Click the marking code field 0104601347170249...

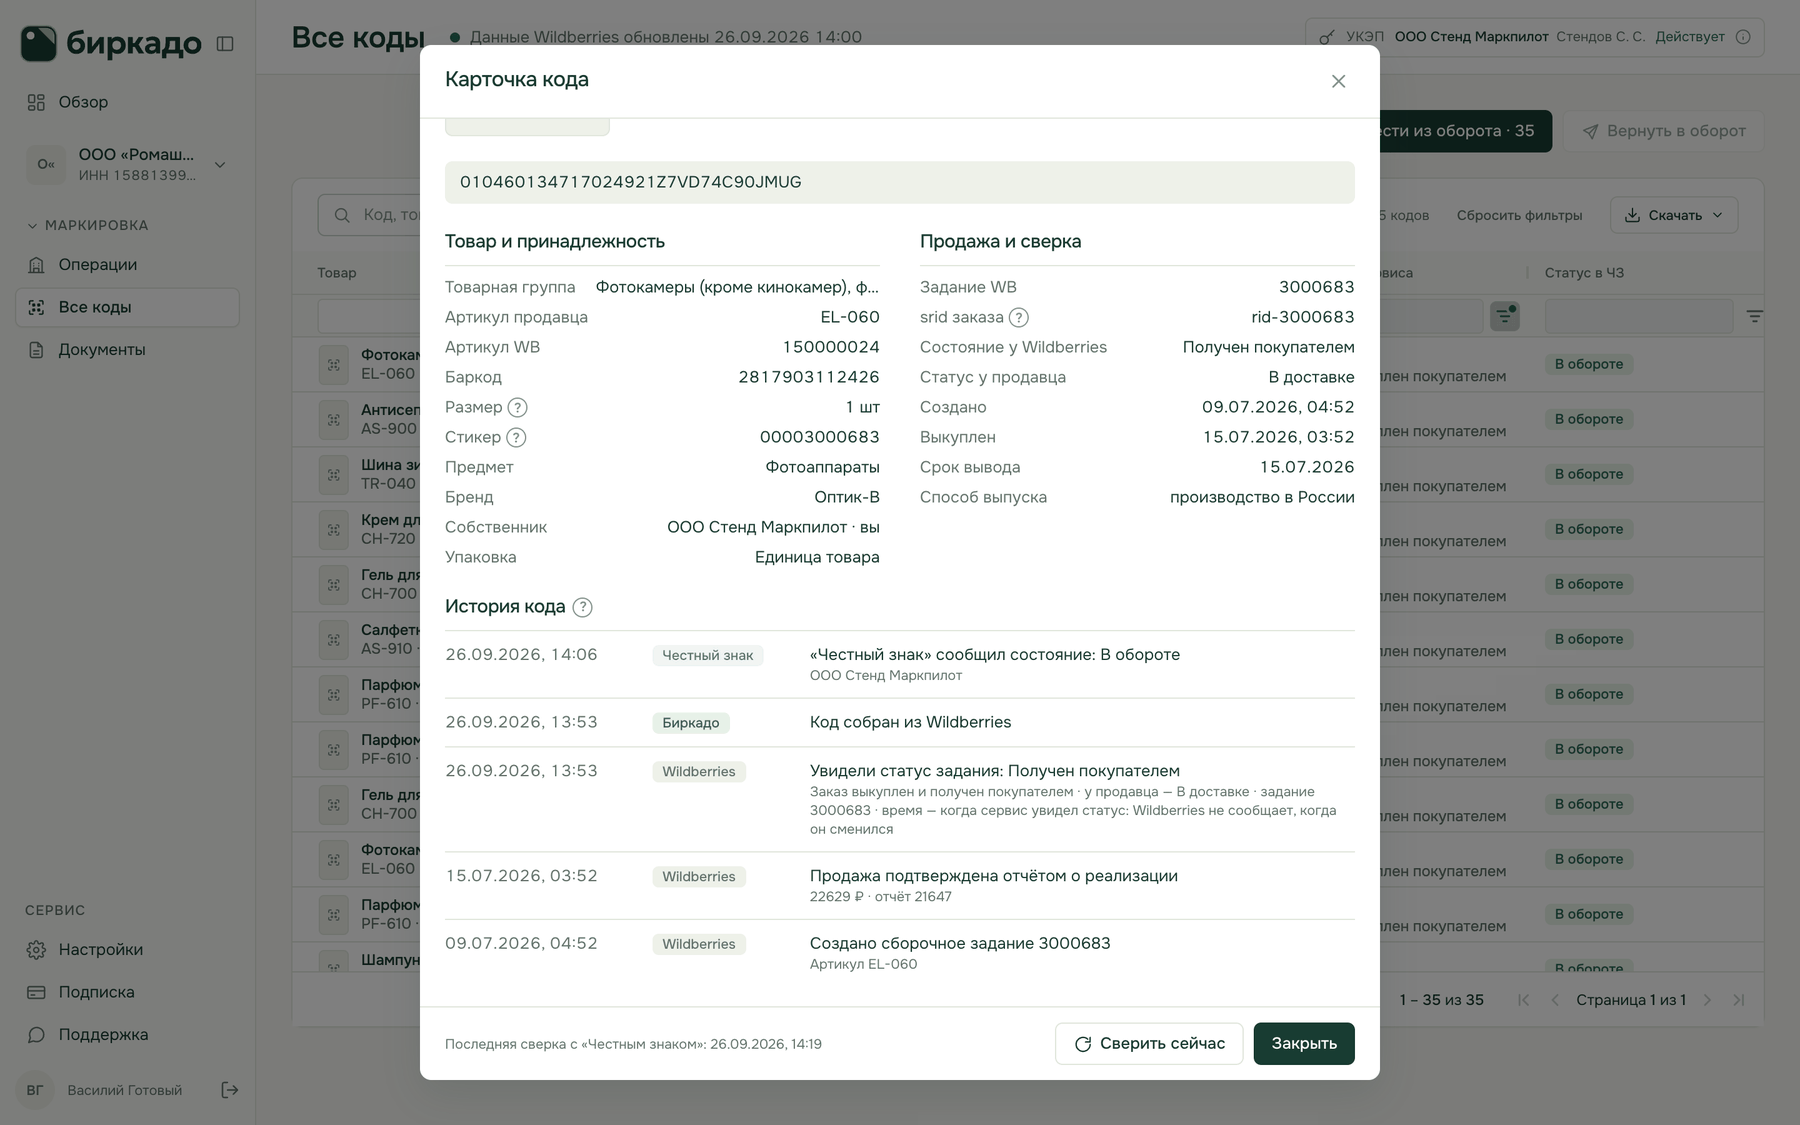900,182
